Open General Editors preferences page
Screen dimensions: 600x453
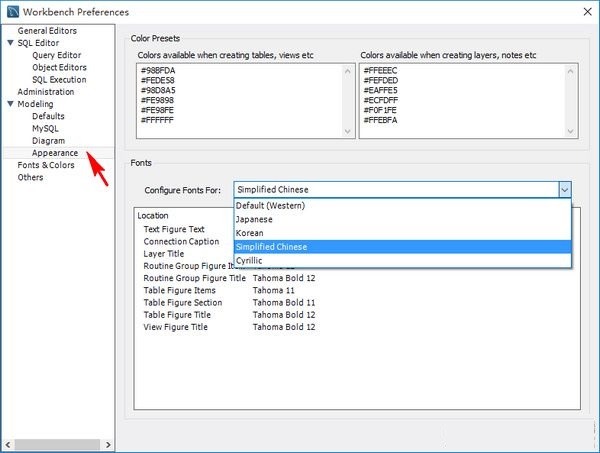tap(47, 31)
